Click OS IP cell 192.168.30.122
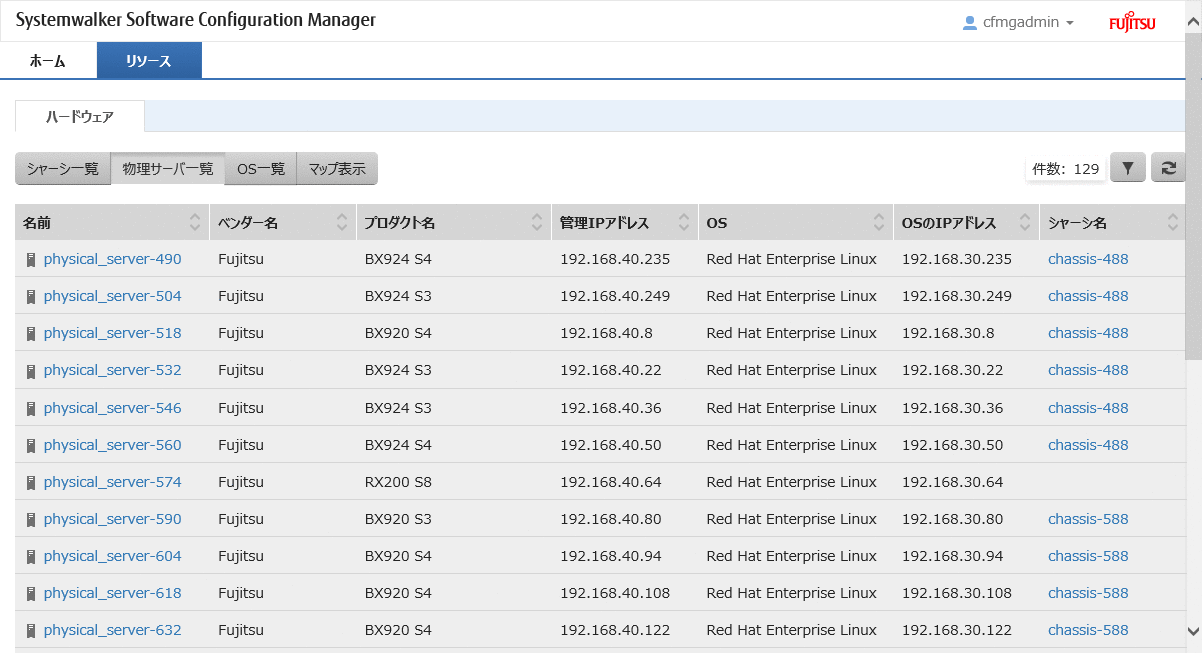 tap(957, 630)
